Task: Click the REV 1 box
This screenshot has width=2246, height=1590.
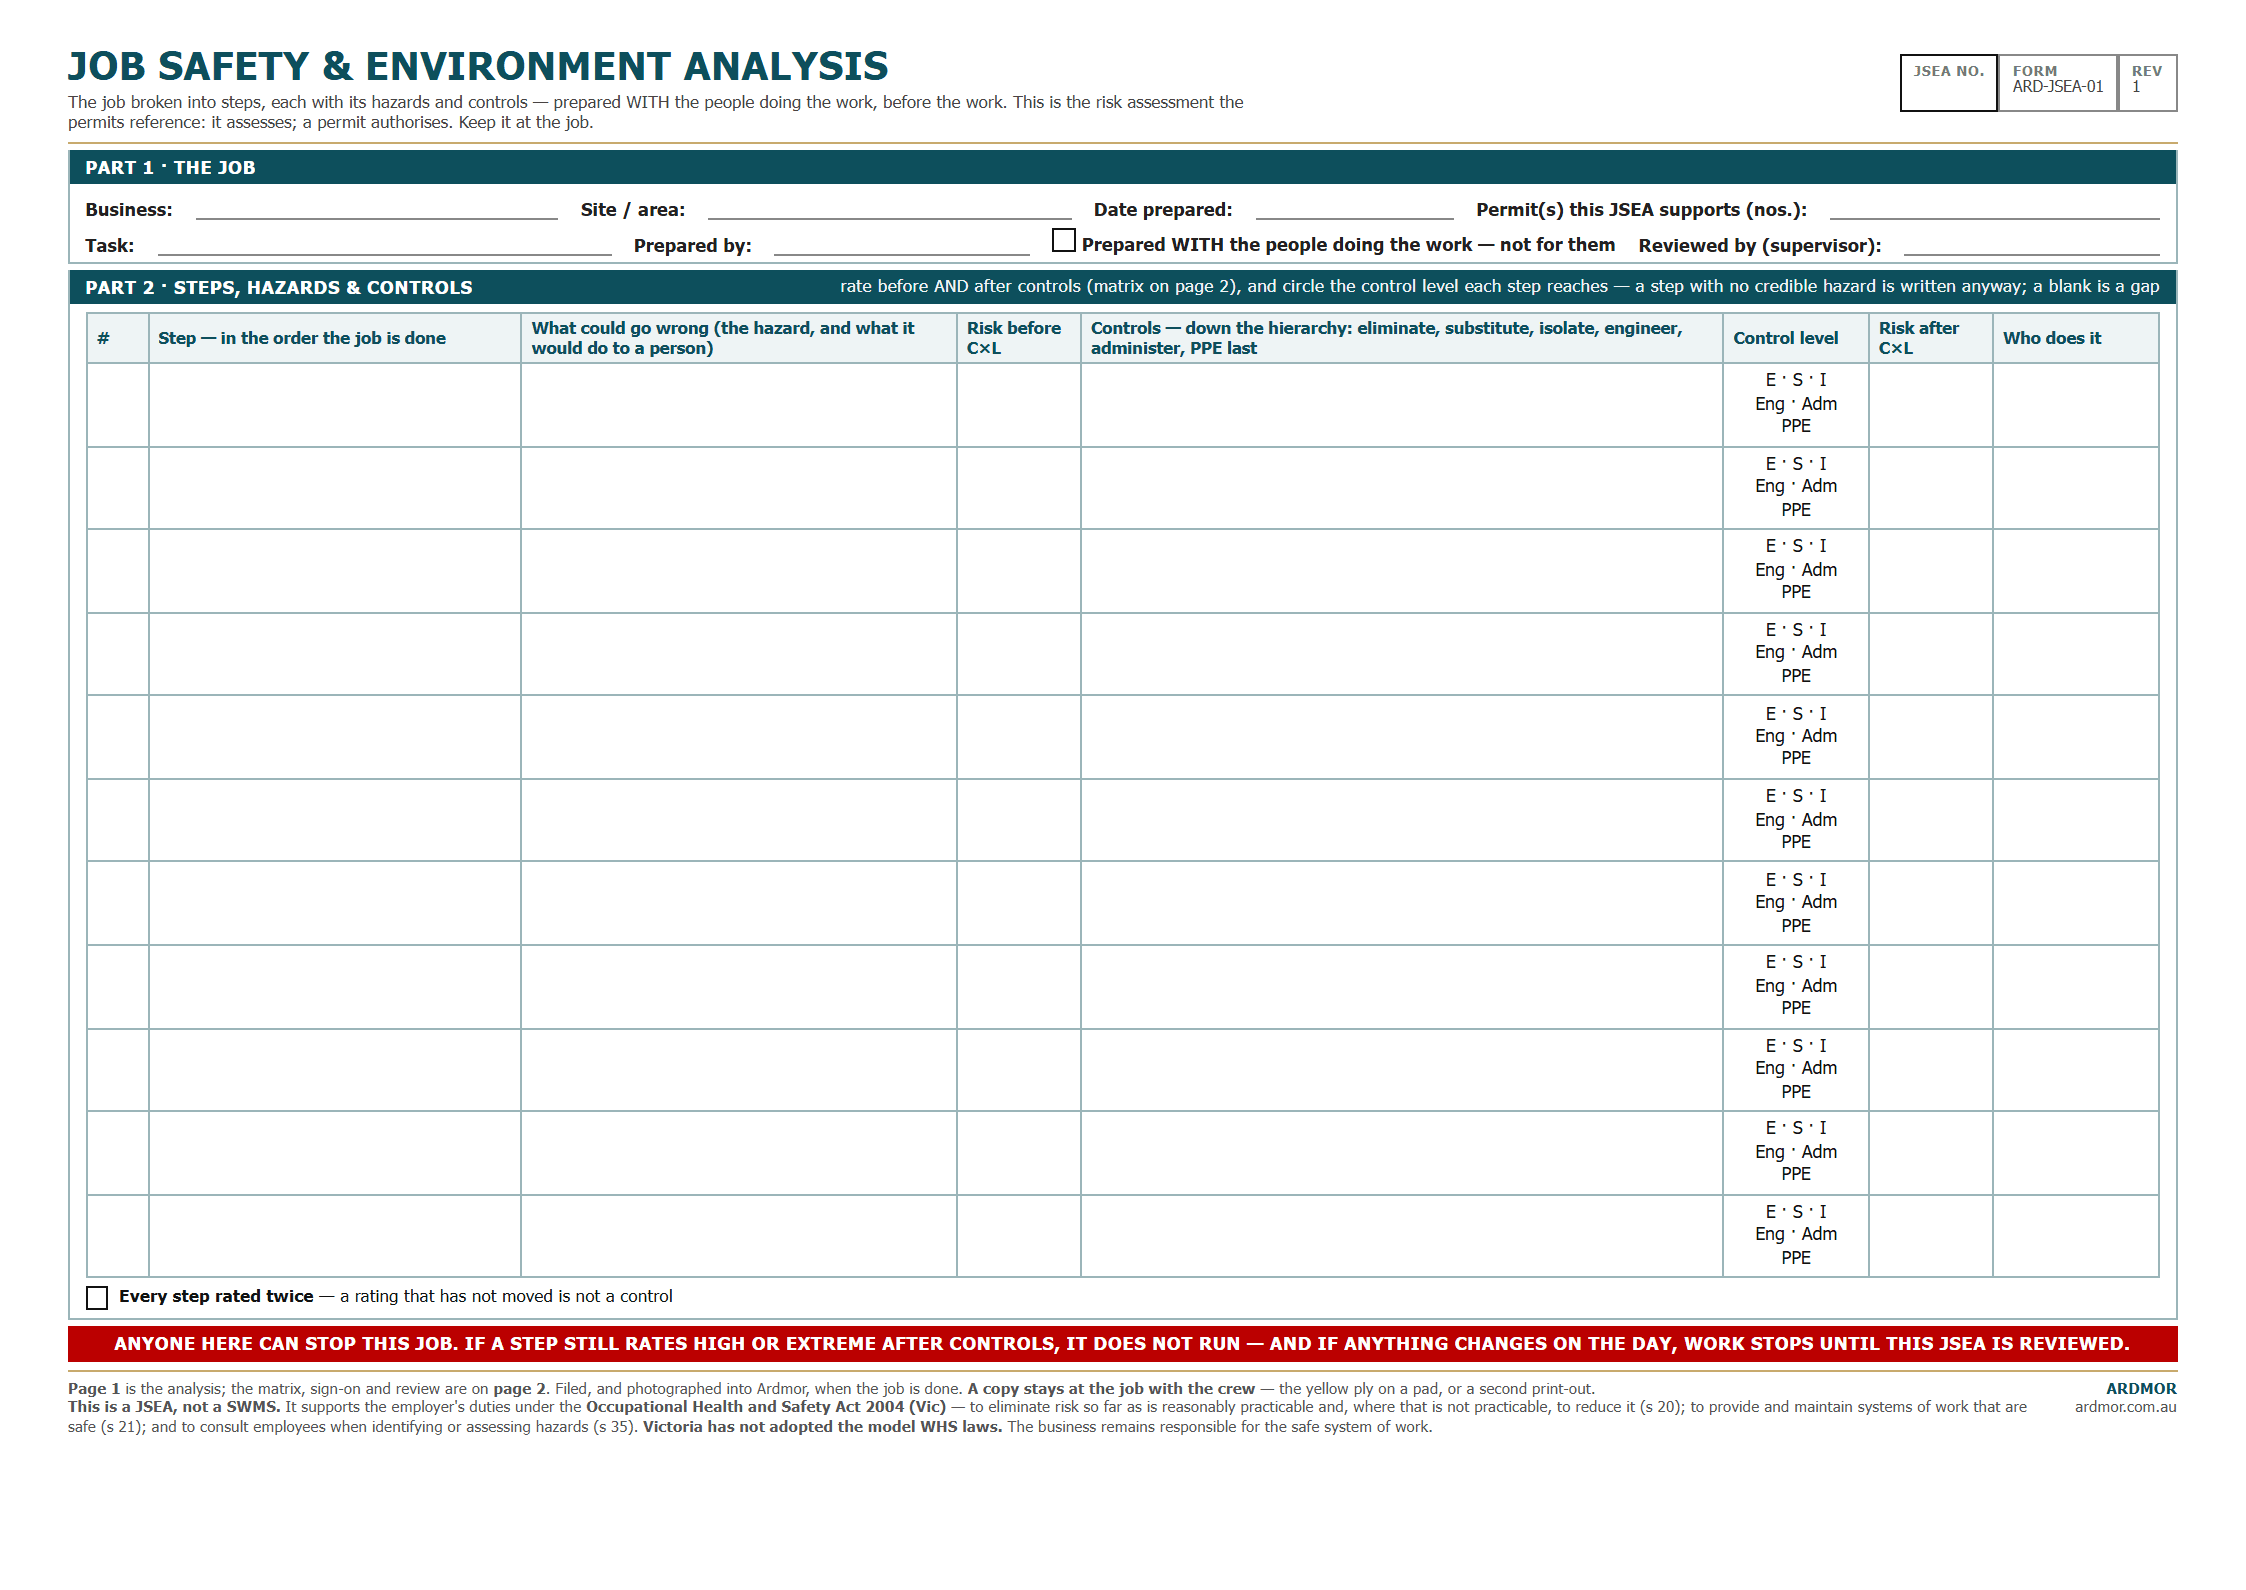Action: [x=2147, y=83]
